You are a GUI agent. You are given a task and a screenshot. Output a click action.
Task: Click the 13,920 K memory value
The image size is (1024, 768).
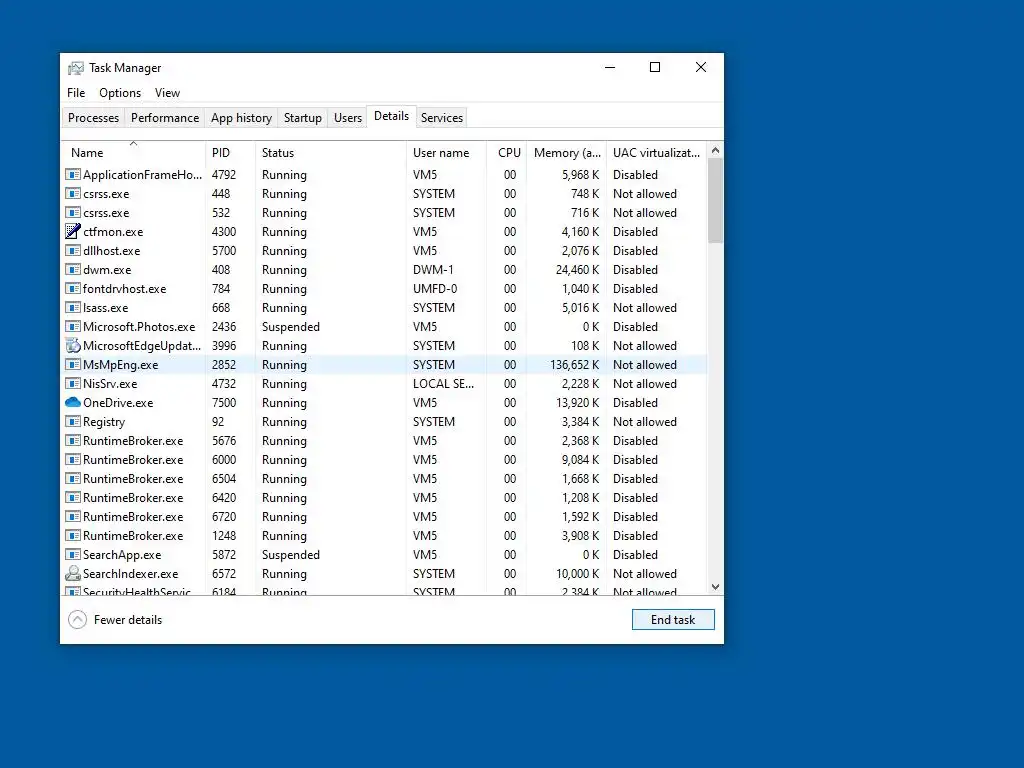coord(577,403)
